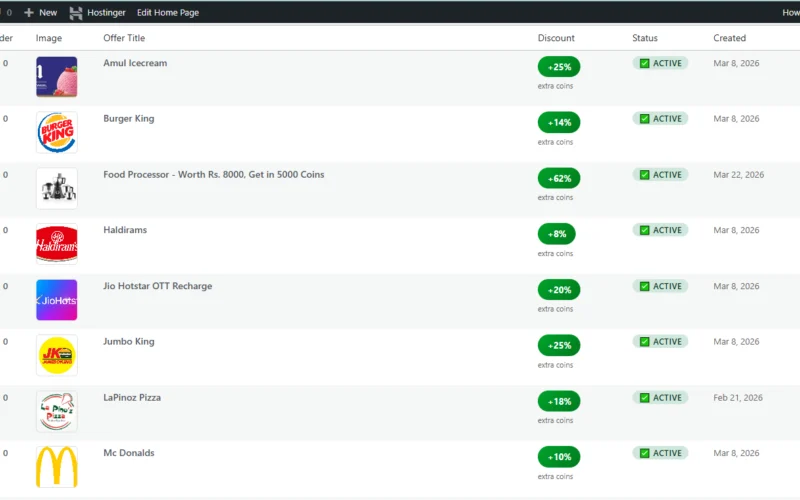The image size is (800, 500).
Task: Sort the table by Offer Title column
Action: (138, 38)
